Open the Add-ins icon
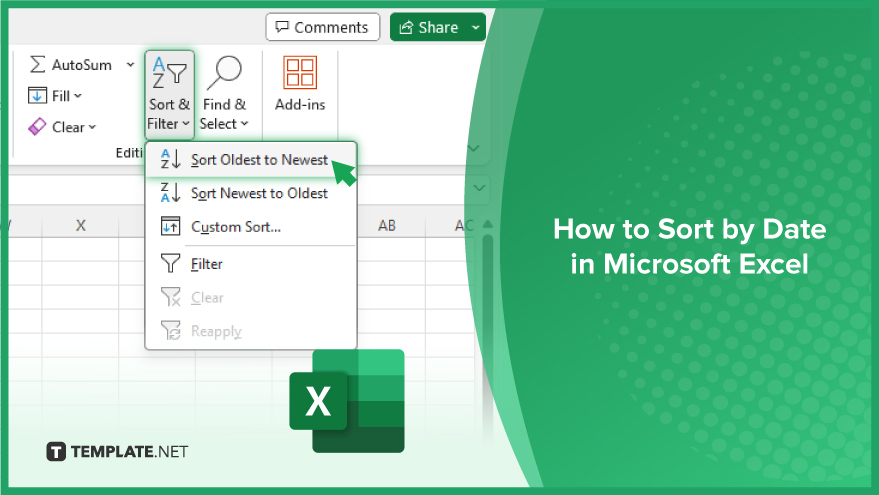 pyautogui.click(x=300, y=72)
